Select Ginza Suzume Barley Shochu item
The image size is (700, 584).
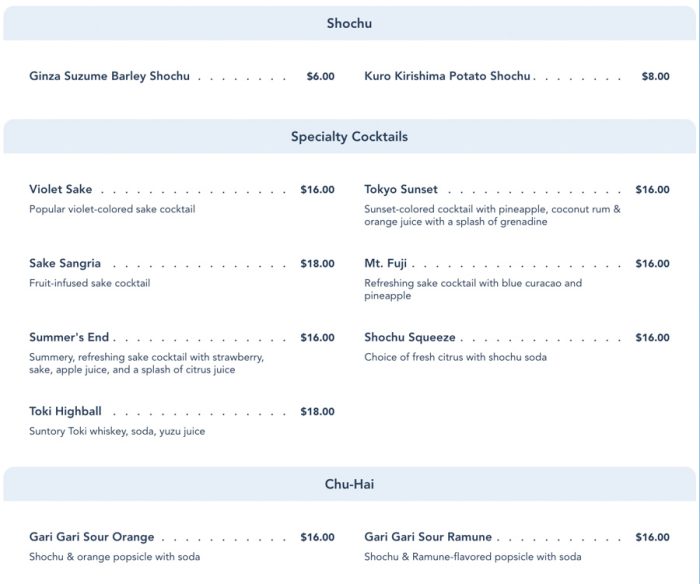click(x=109, y=76)
